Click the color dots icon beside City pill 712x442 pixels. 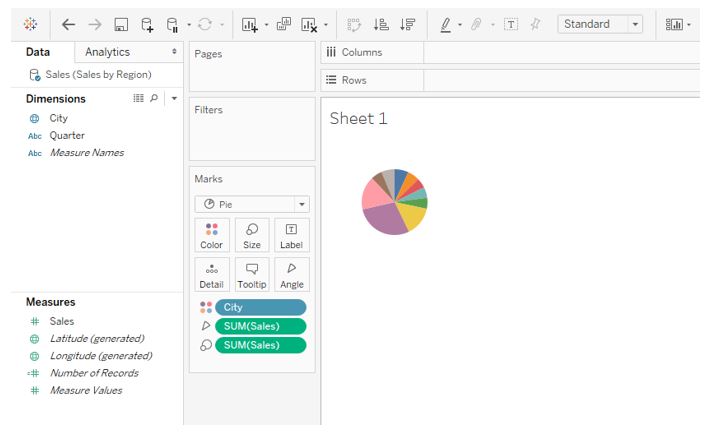coord(206,308)
